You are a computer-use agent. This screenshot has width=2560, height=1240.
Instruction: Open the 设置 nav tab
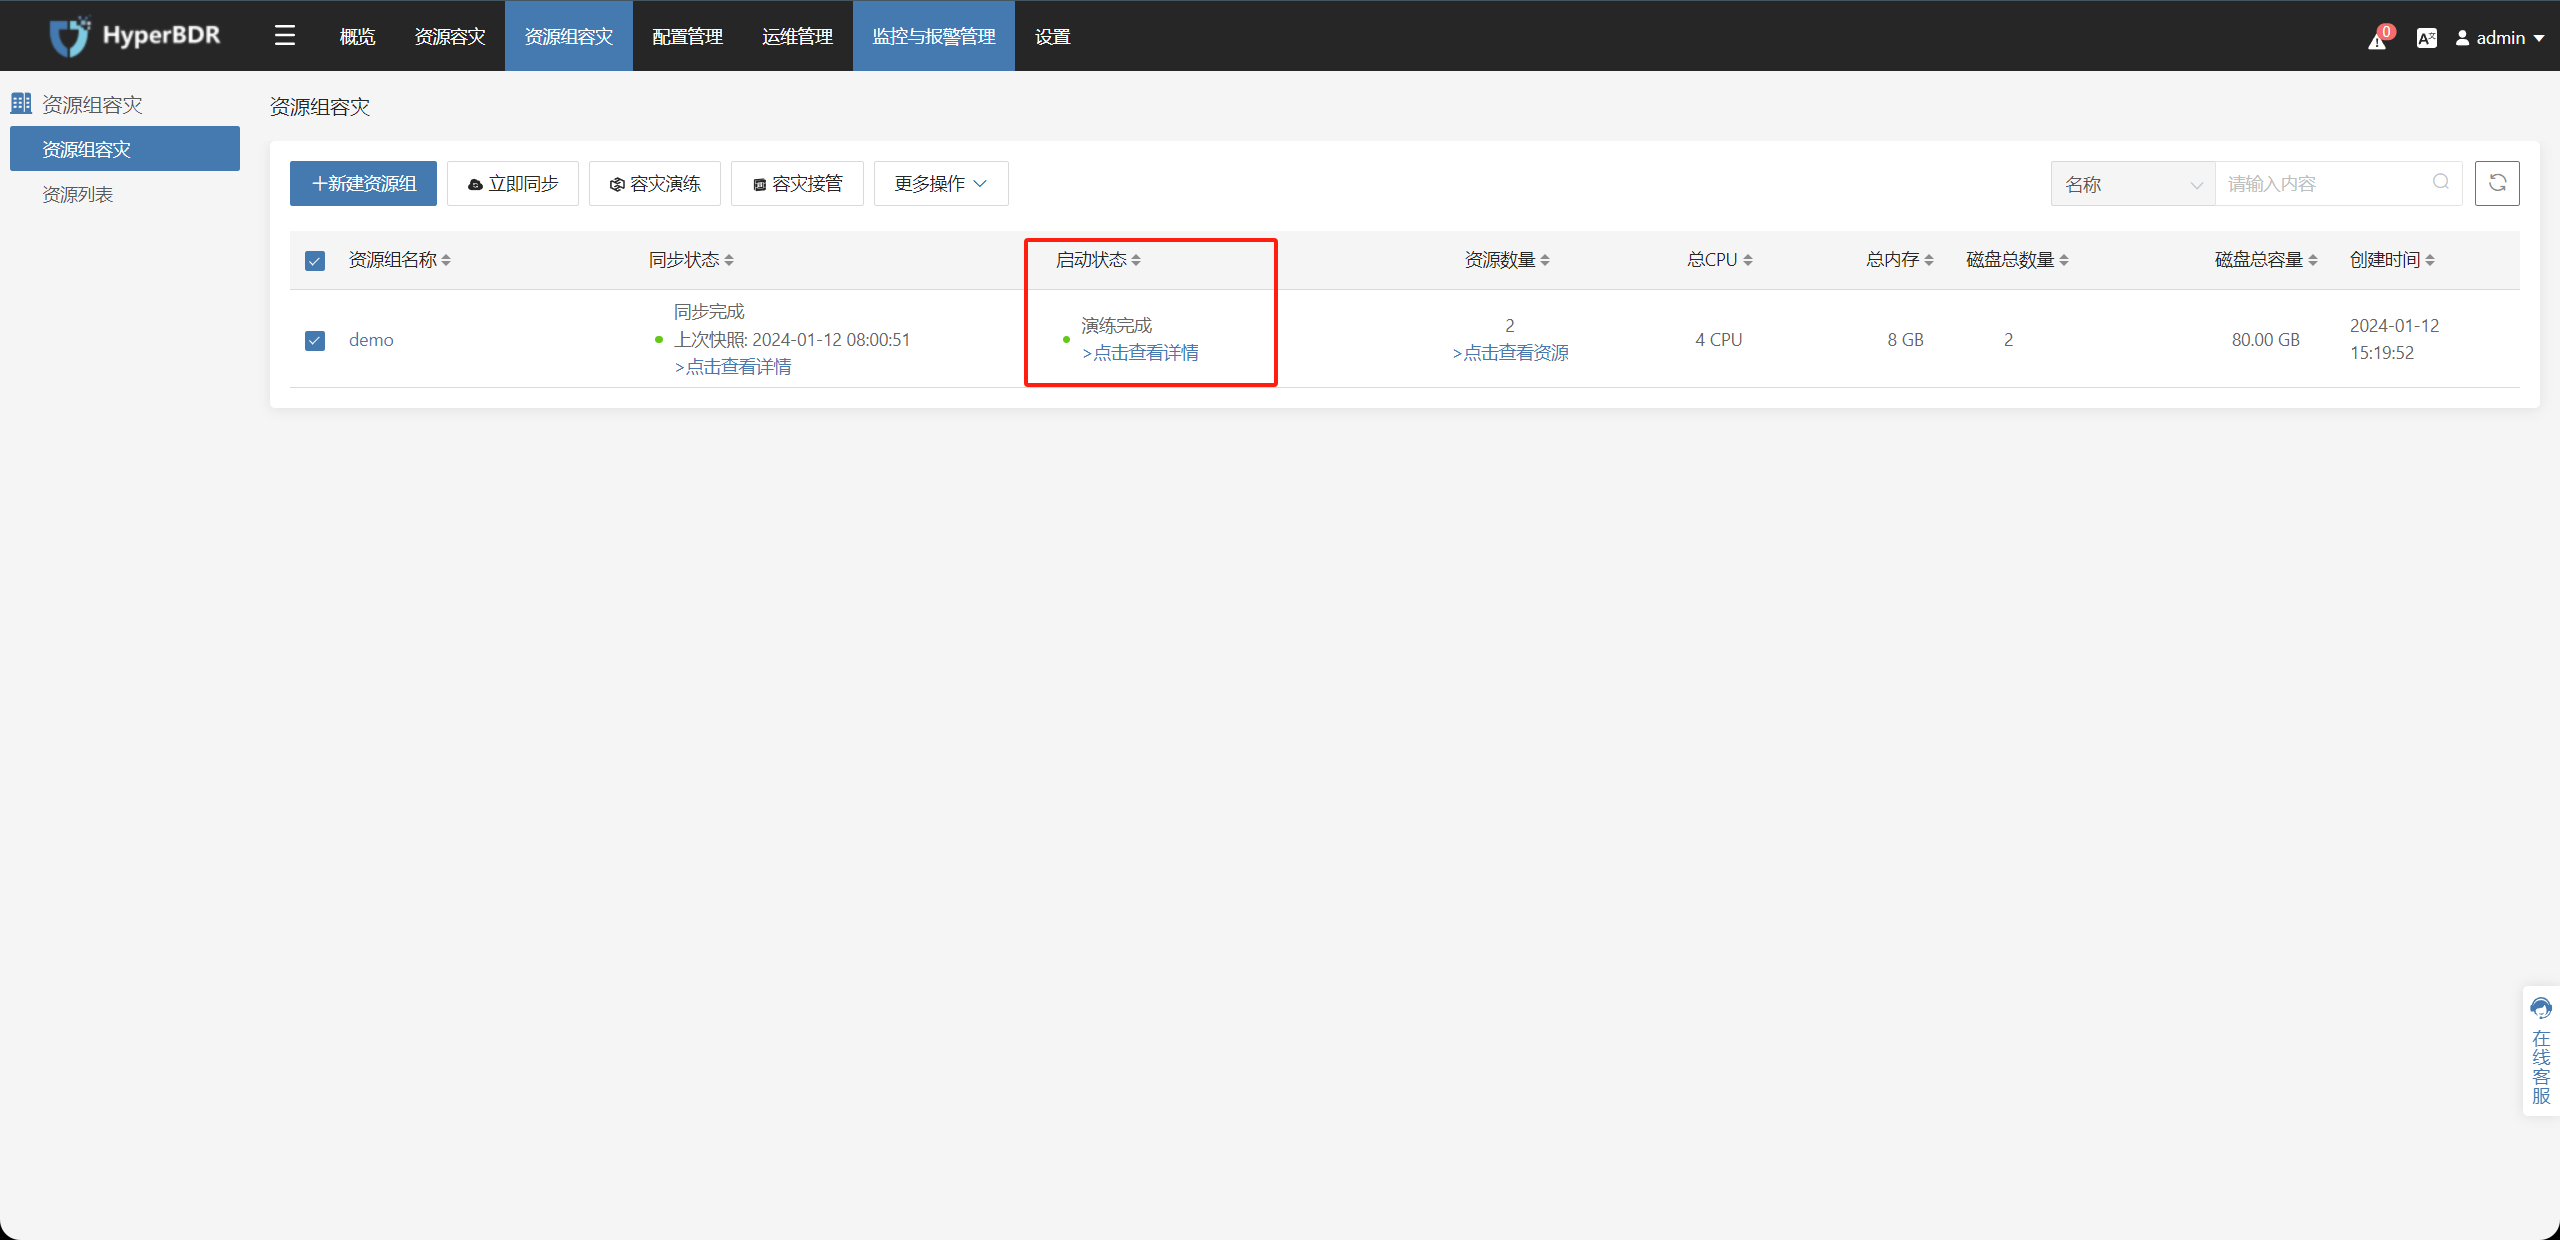click(1053, 36)
